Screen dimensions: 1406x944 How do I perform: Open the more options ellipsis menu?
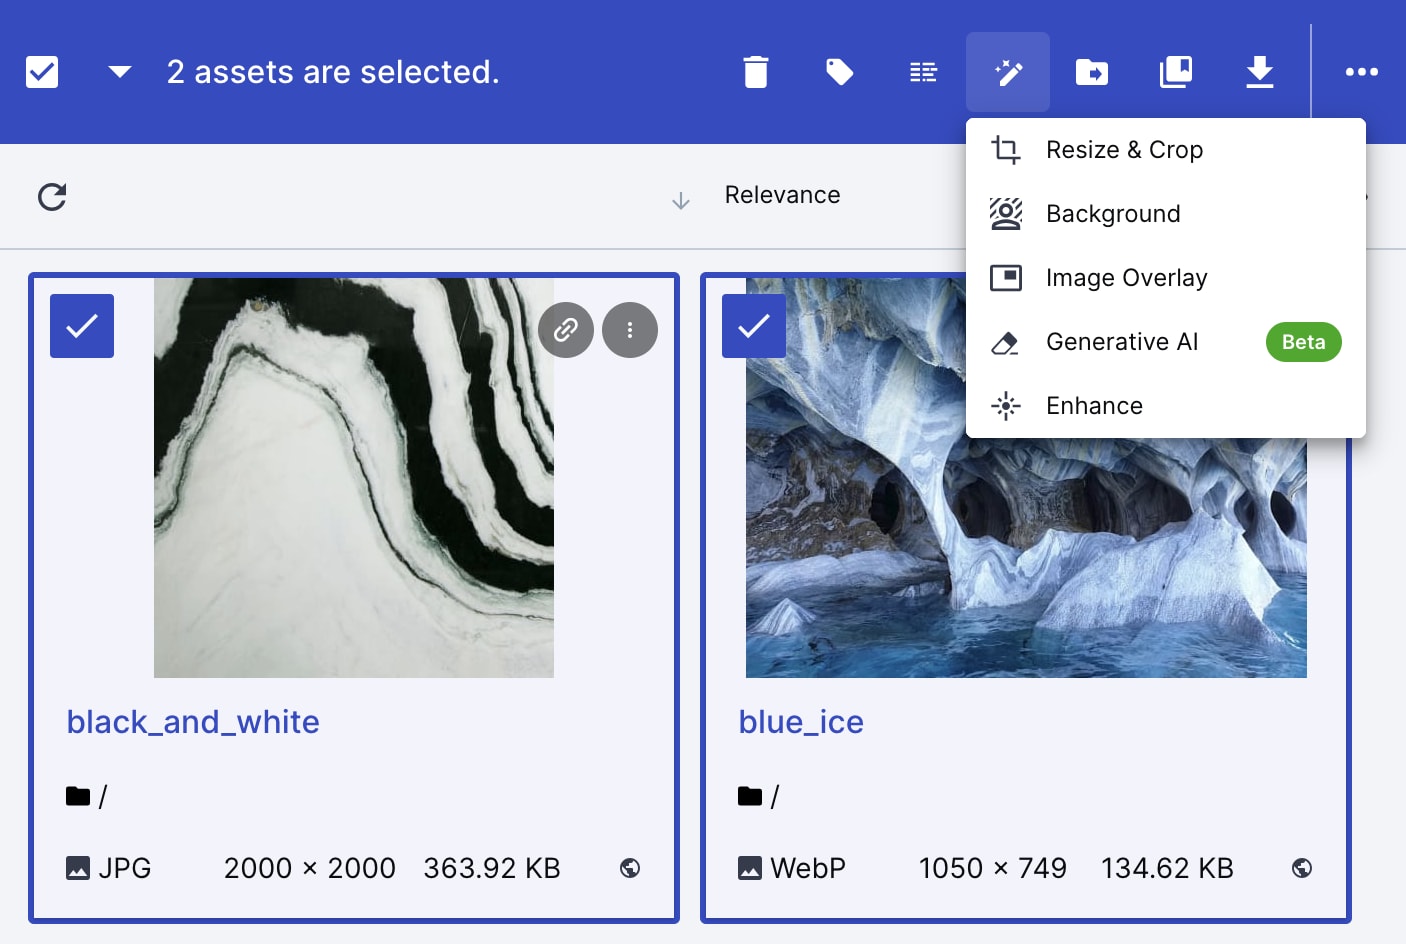(1362, 72)
